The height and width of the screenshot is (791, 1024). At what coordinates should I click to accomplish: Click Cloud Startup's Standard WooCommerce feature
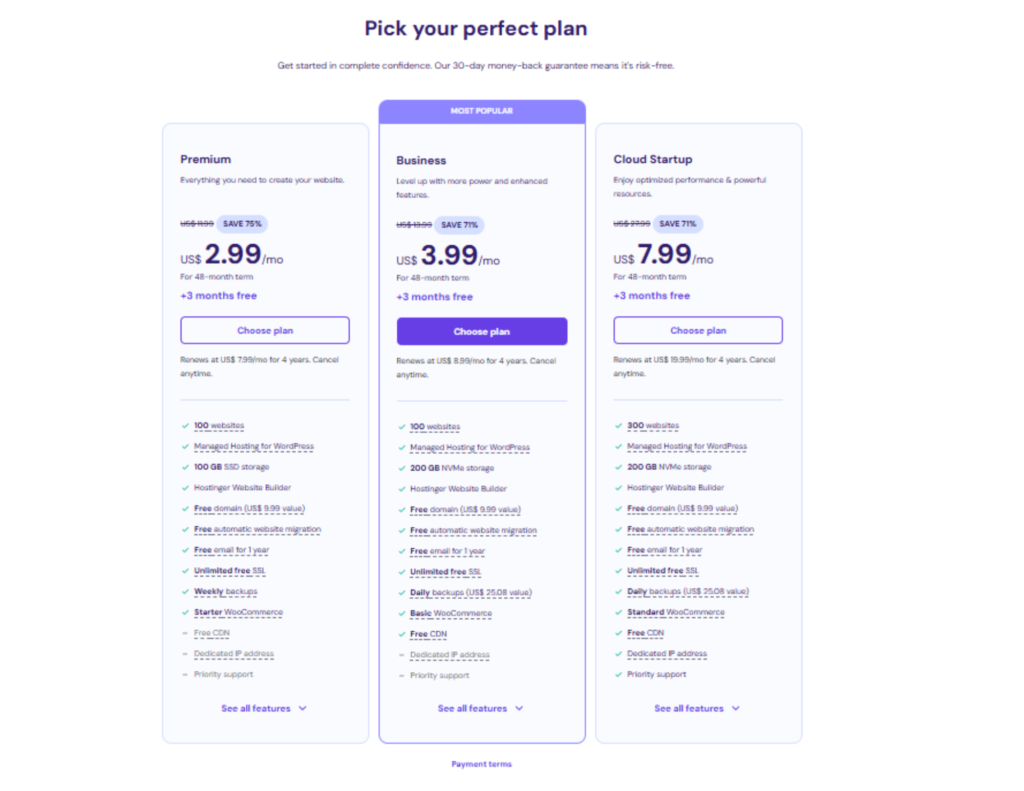[x=675, y=612]
